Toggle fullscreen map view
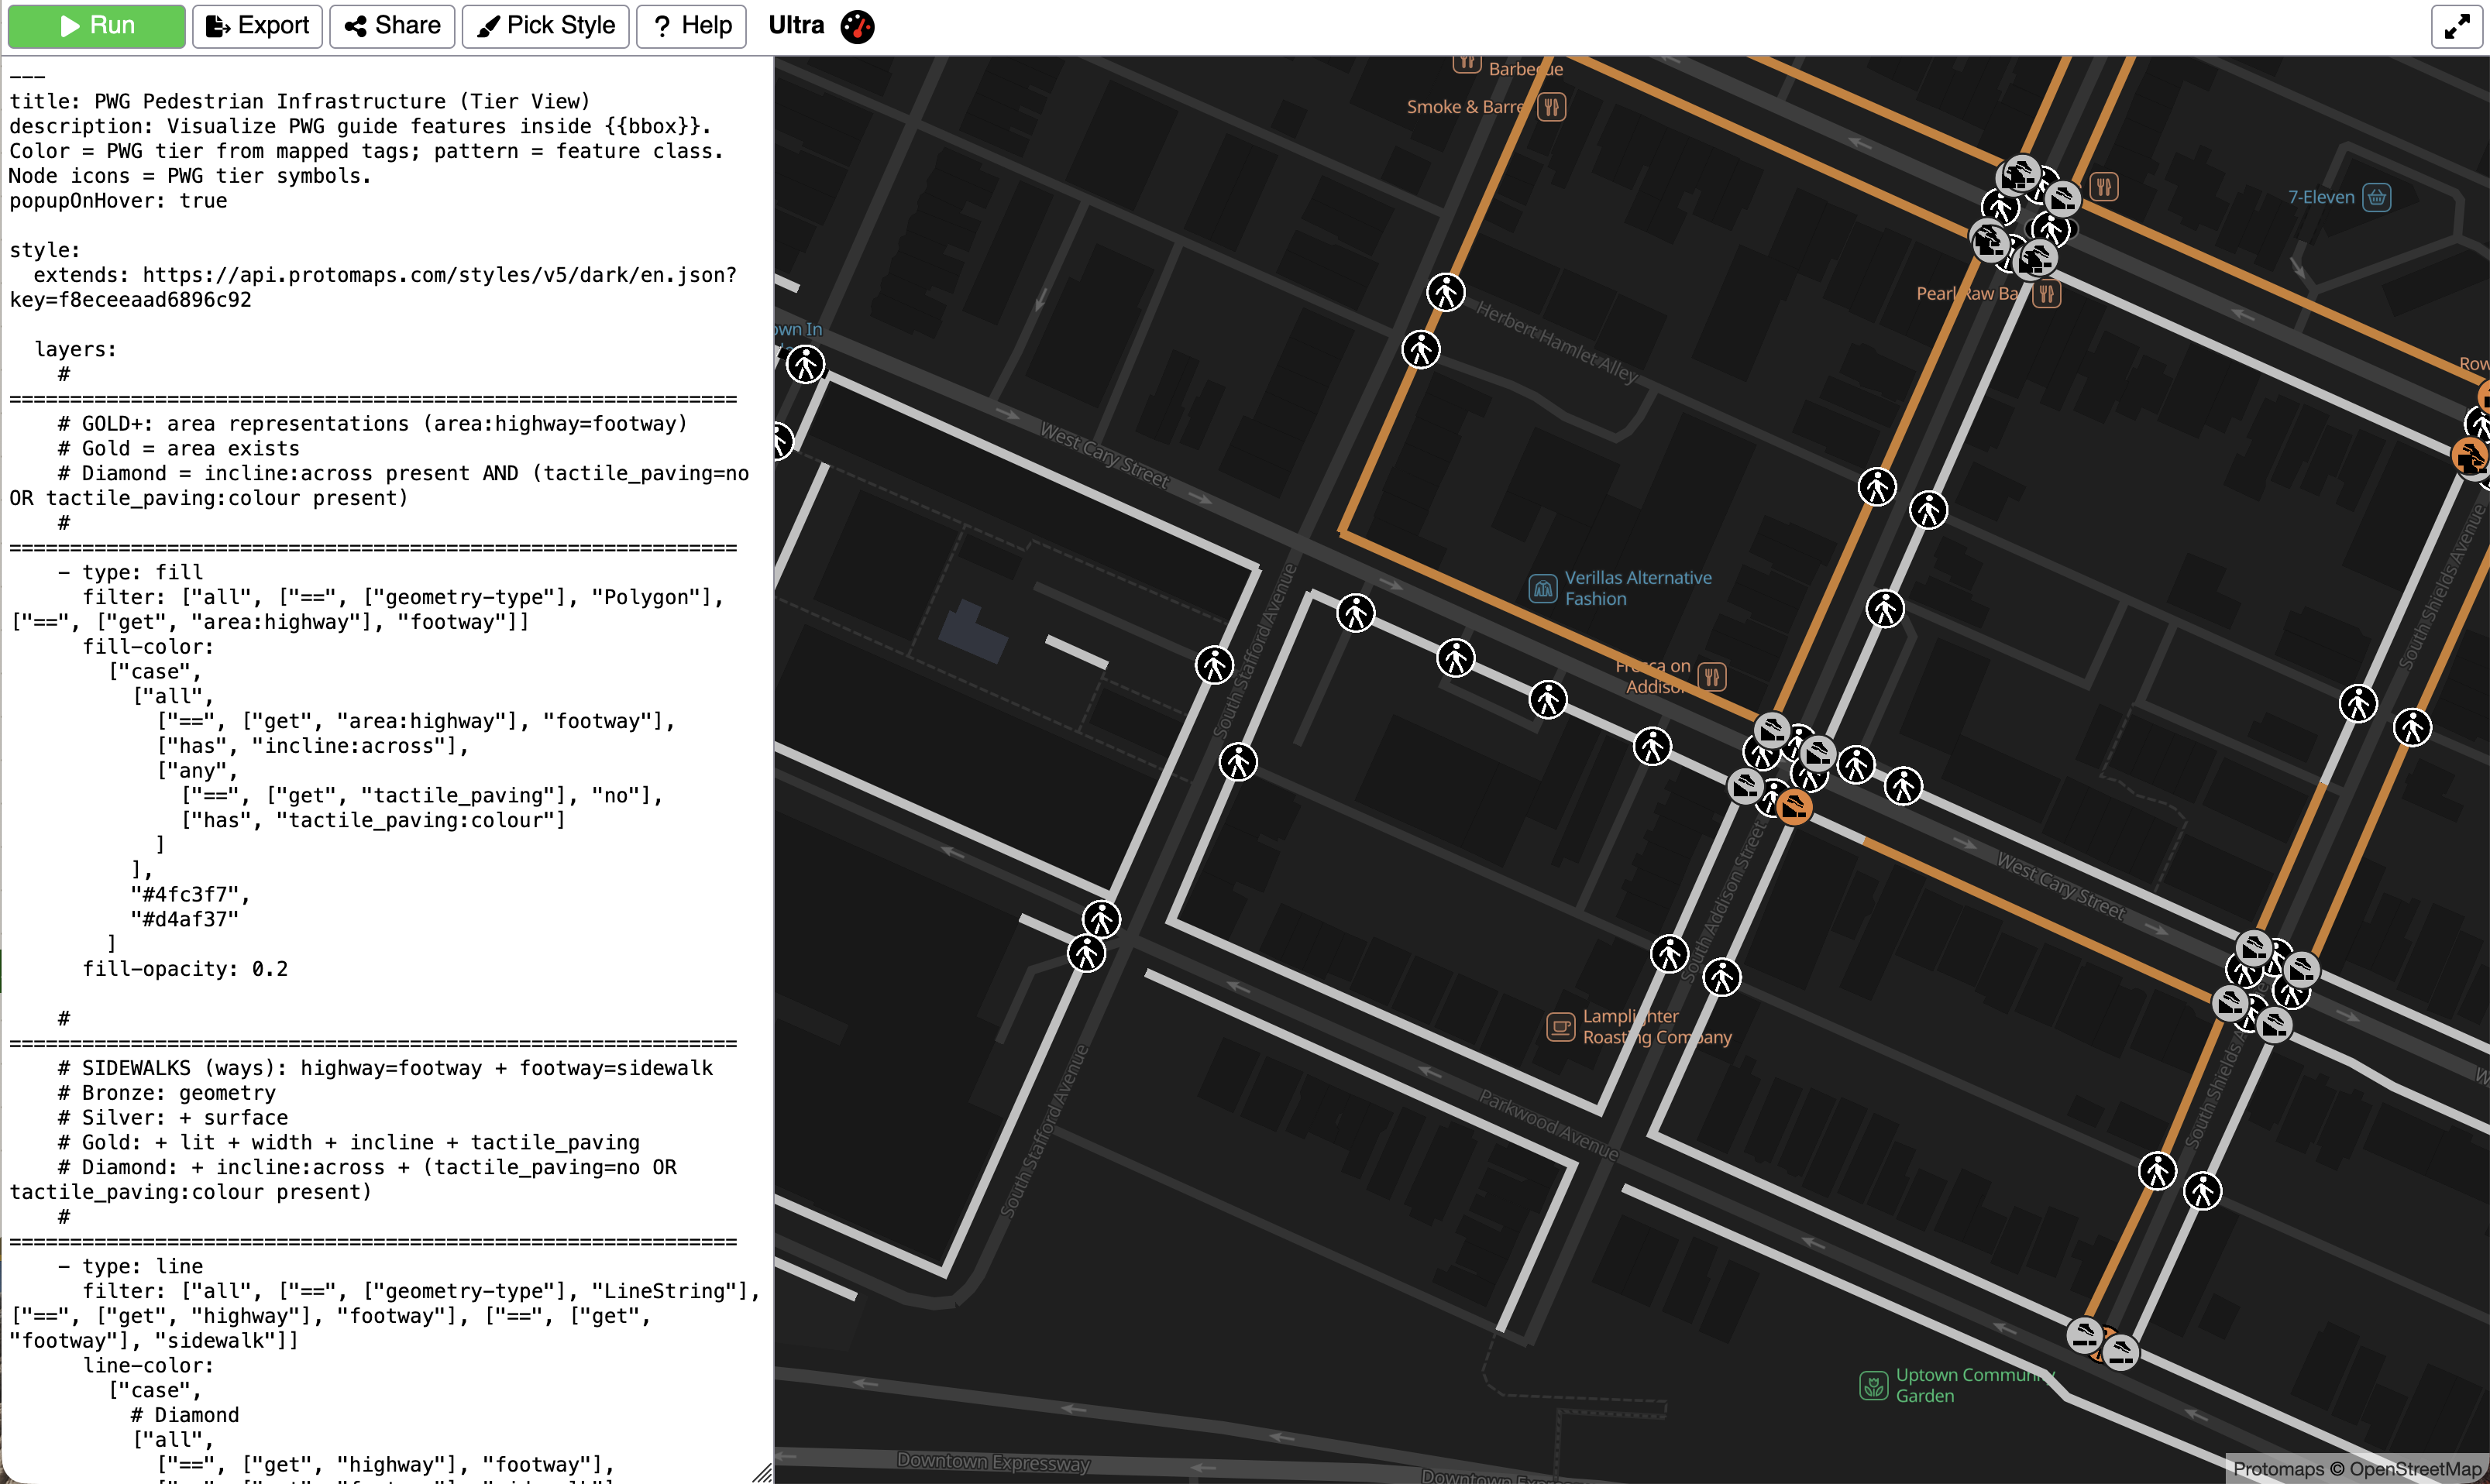The height and width of the screenshot is (1484, 2490). (x=2456, y=27)
